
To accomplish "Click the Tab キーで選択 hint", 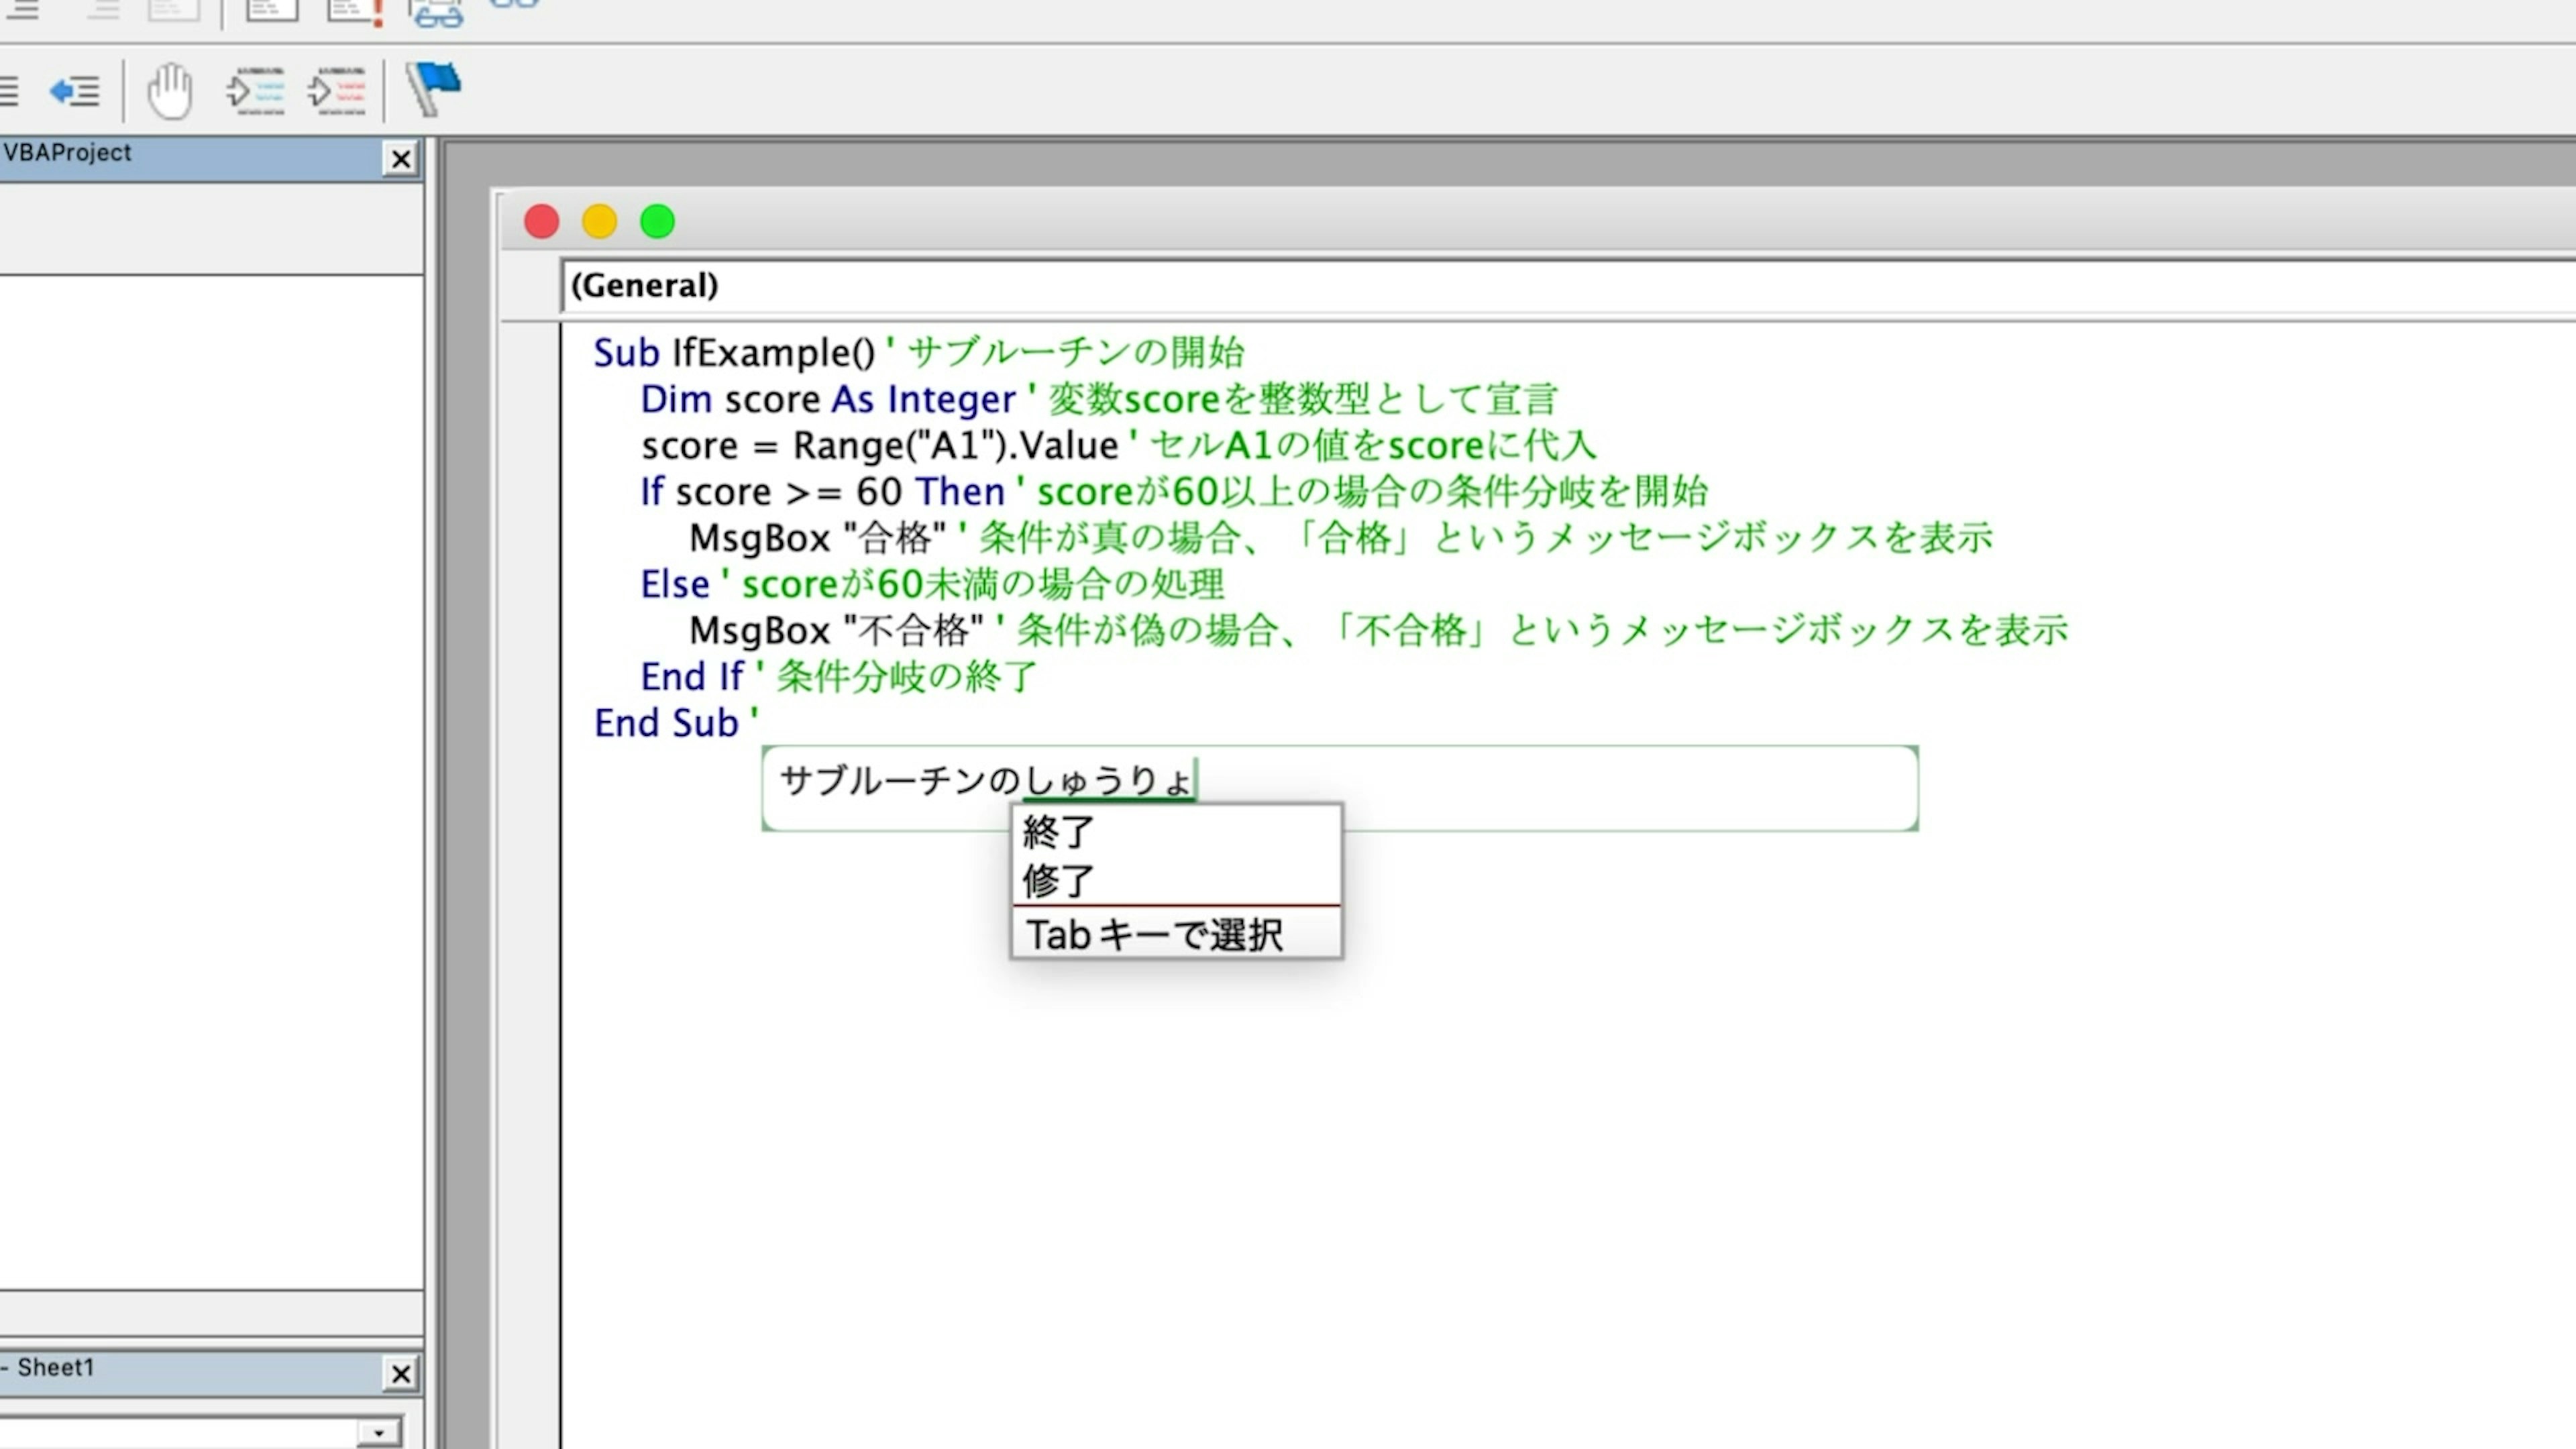I will coord(1155,935).
